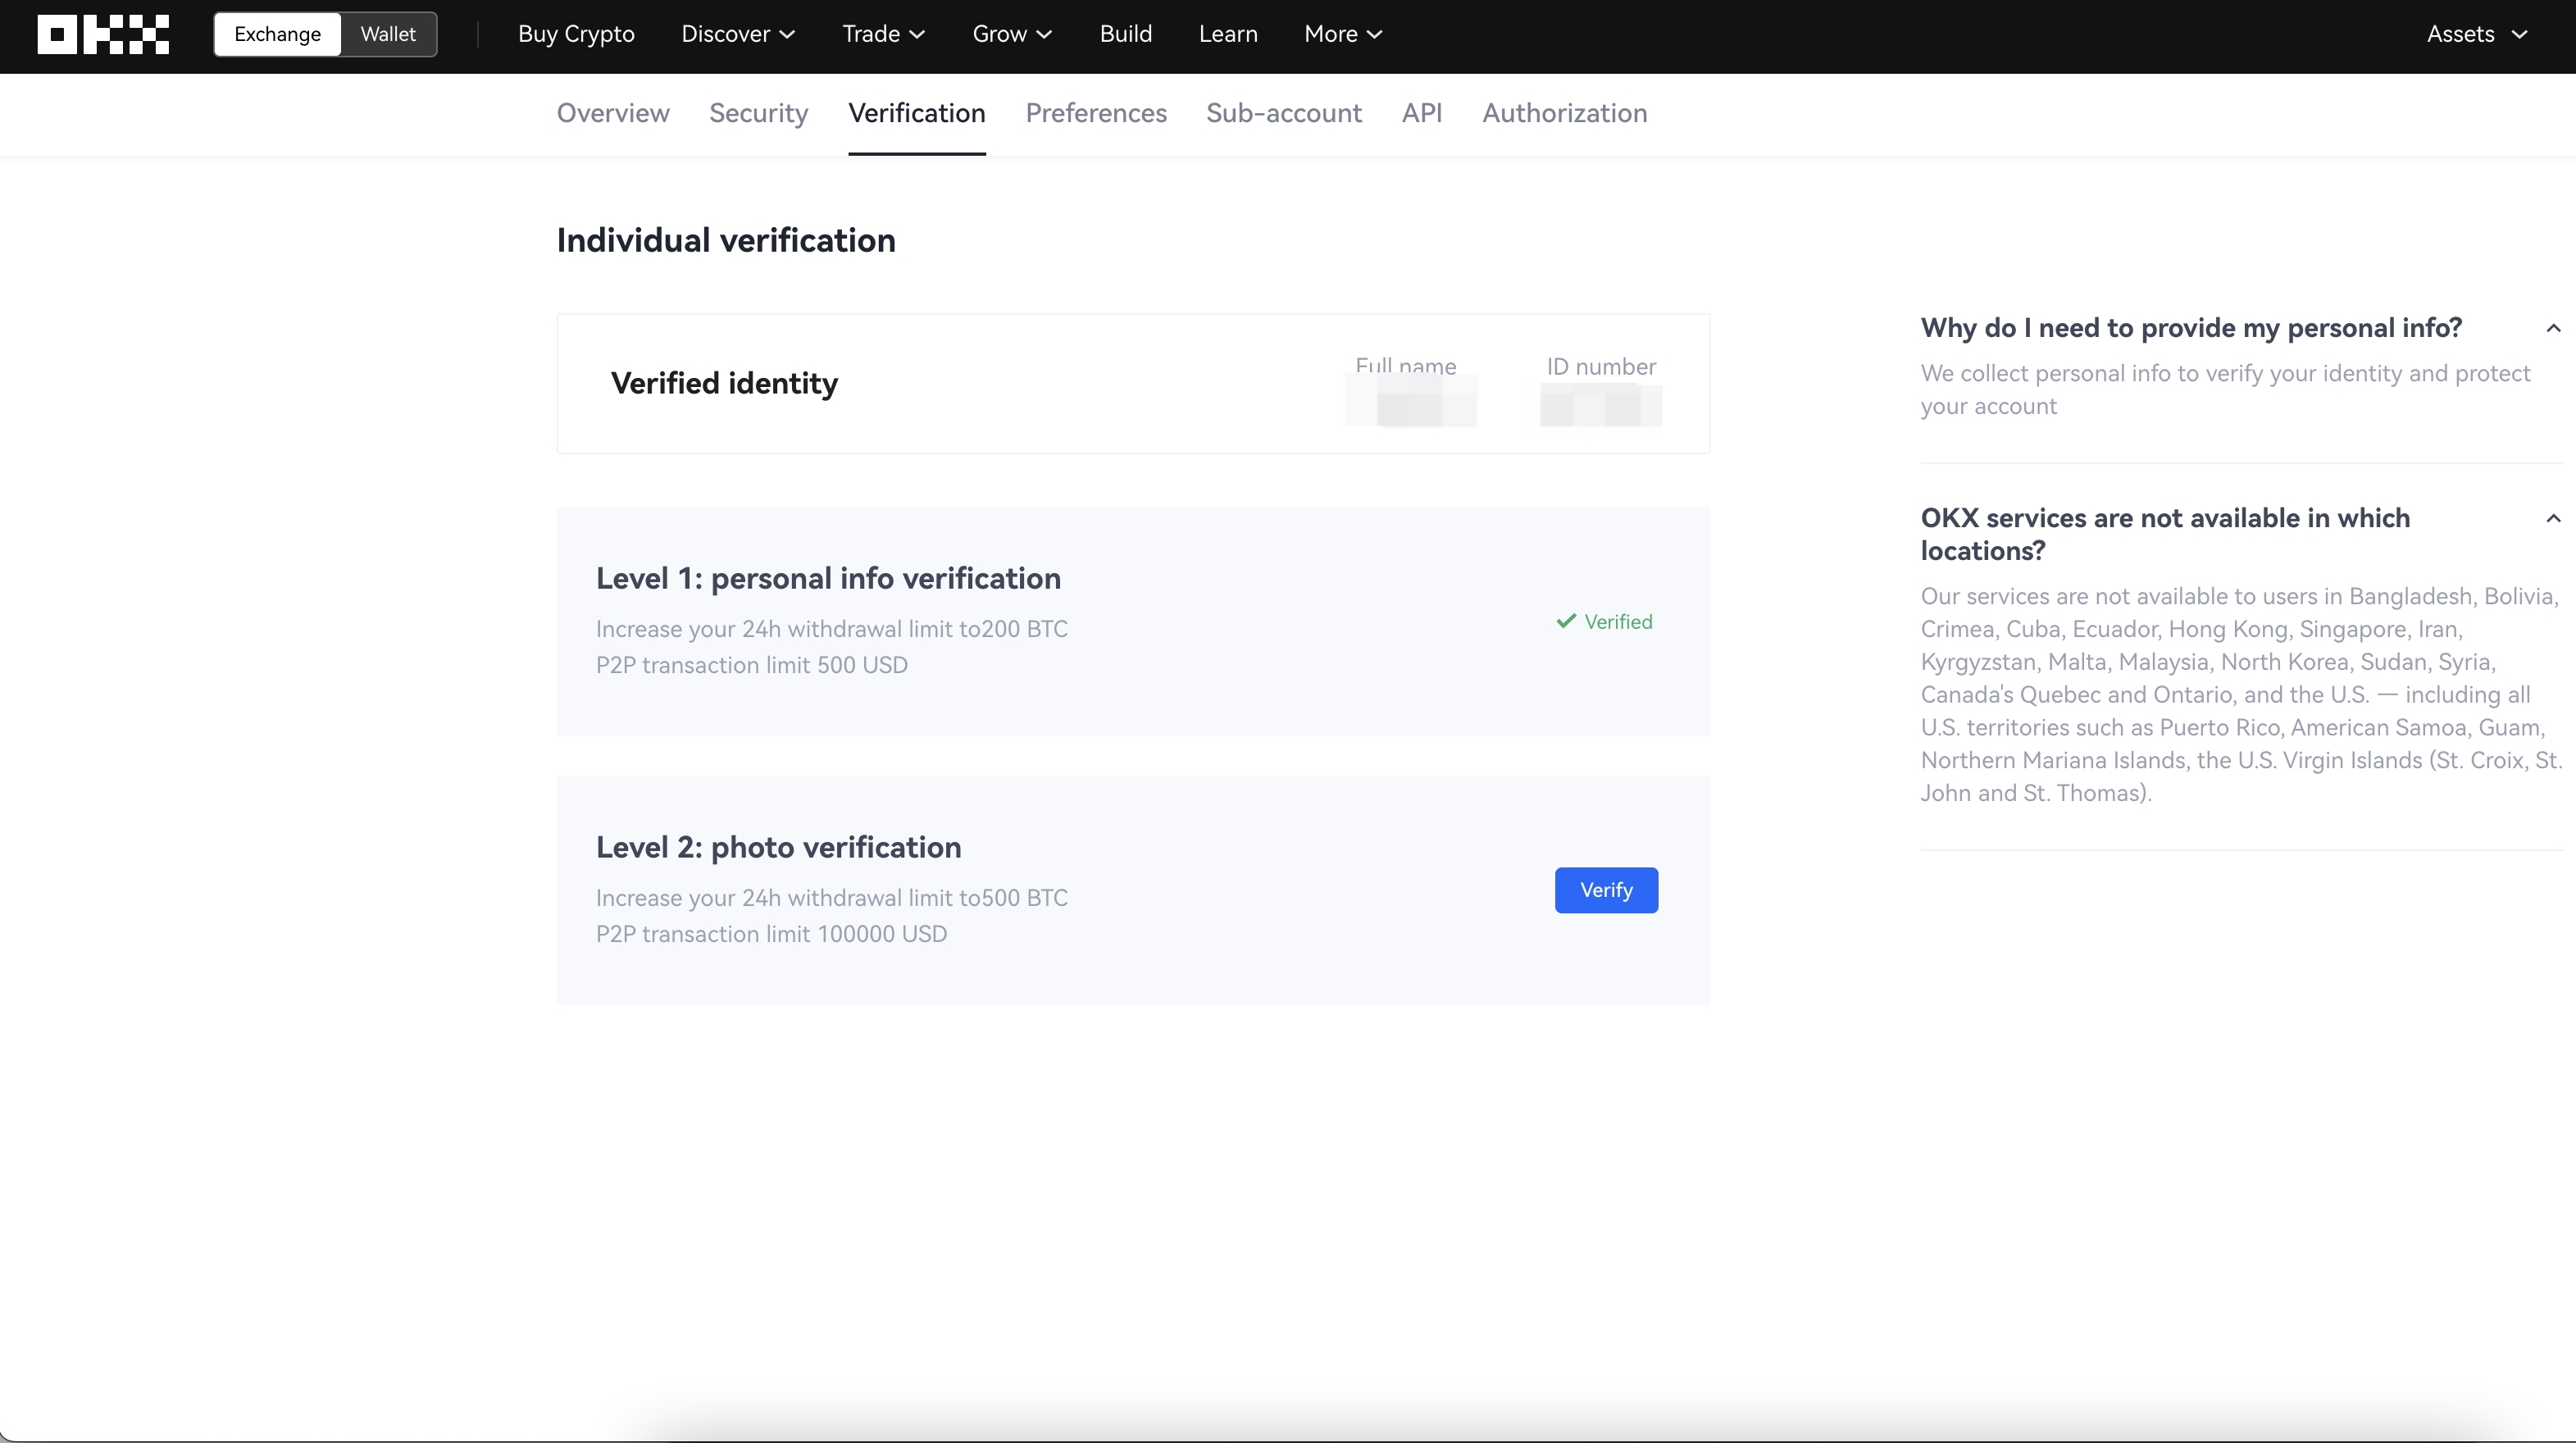The width and height of the screenshot is (2576, 1443).
Task: Switch to the Security tab
Action: coord(758,113)
